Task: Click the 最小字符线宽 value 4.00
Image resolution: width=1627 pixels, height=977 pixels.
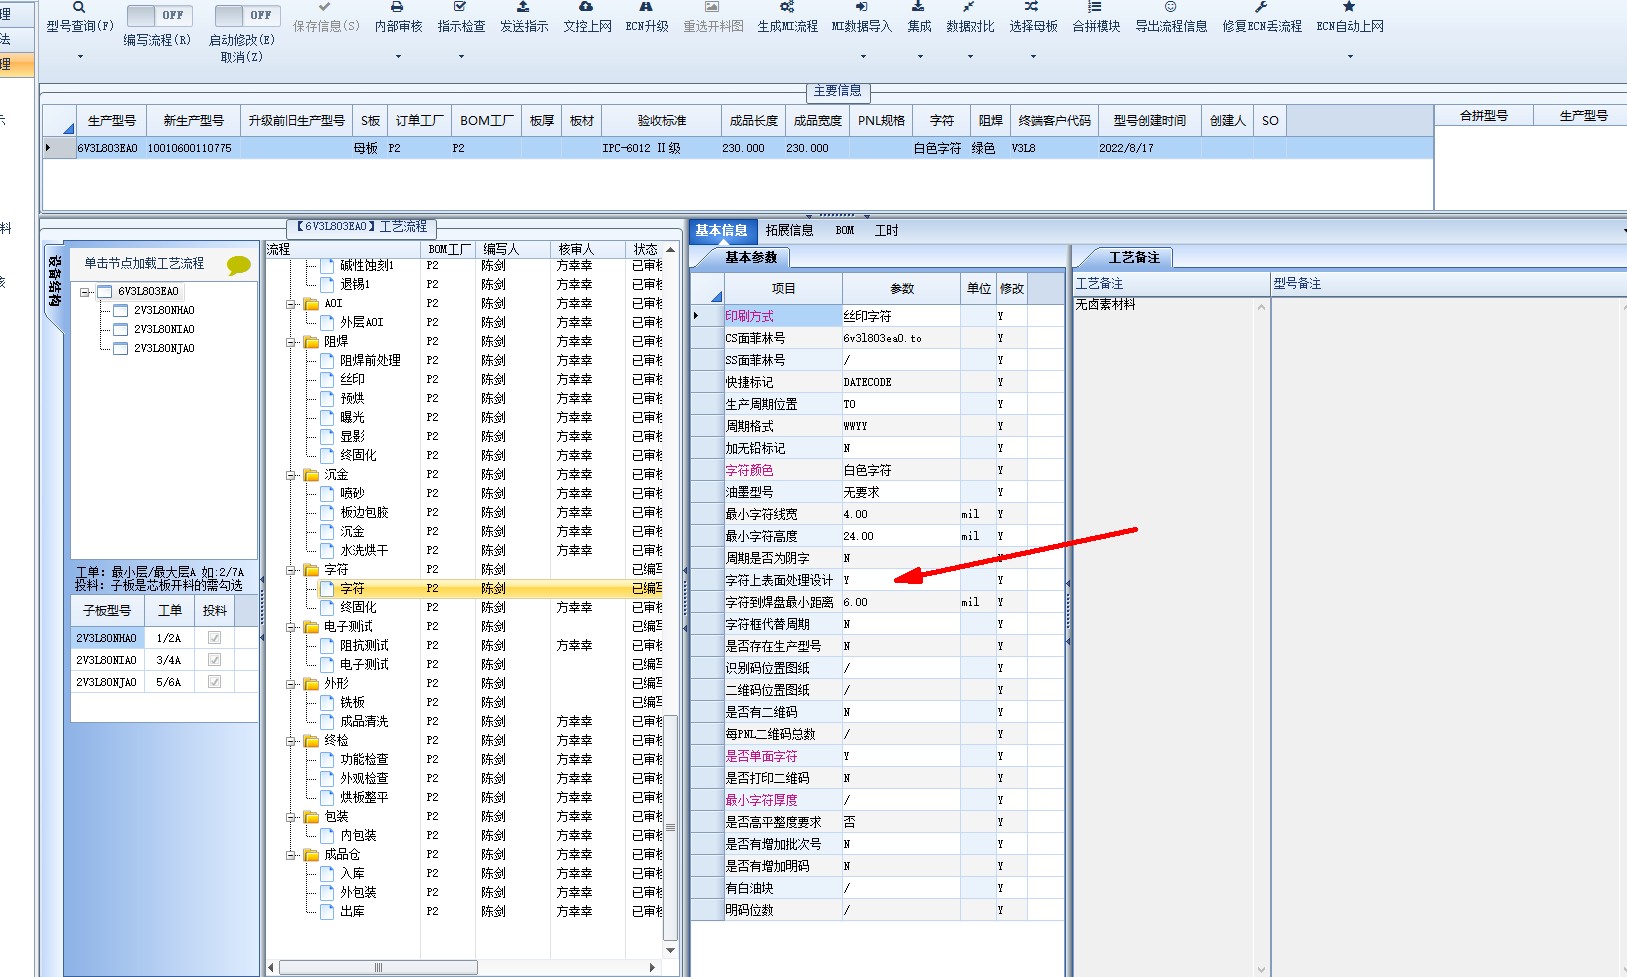Action: click(x=900, y=514)
